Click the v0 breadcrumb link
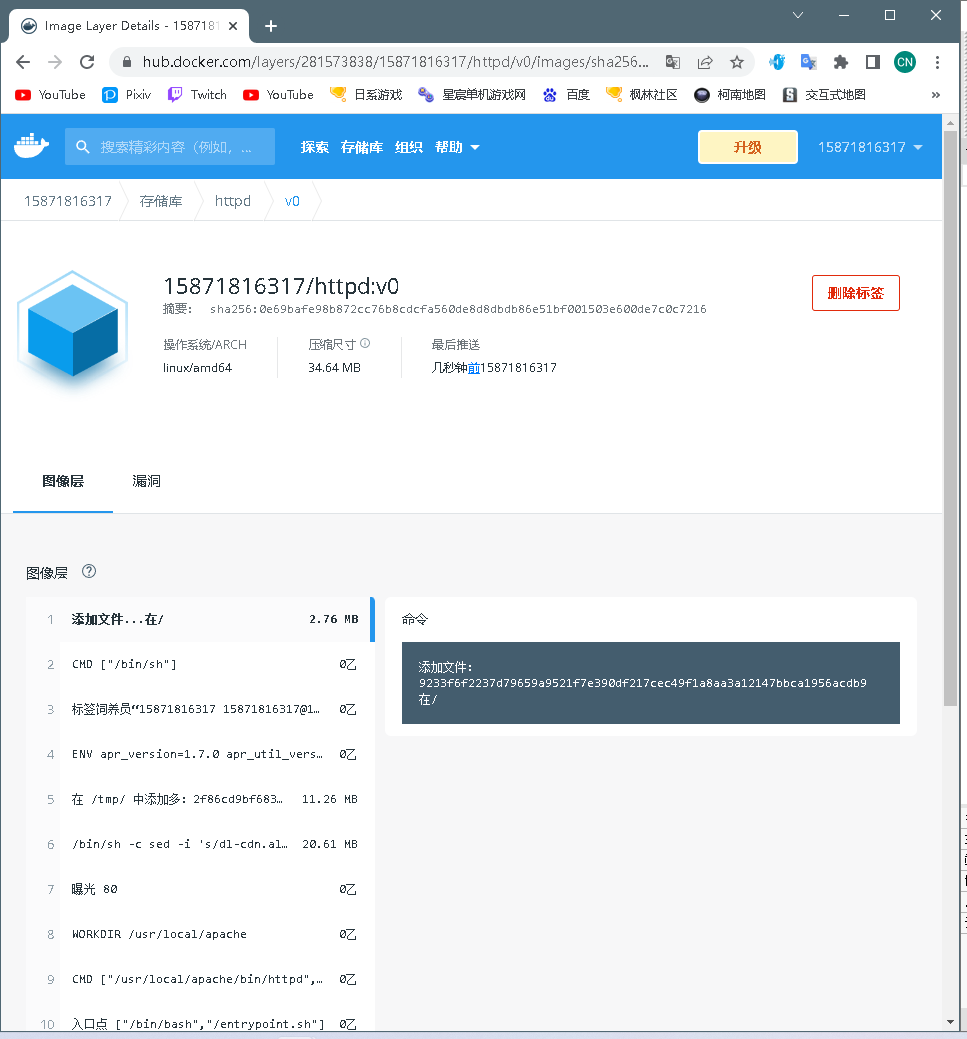This screenshot has width=967, height=1039. (x=292, y=201)
